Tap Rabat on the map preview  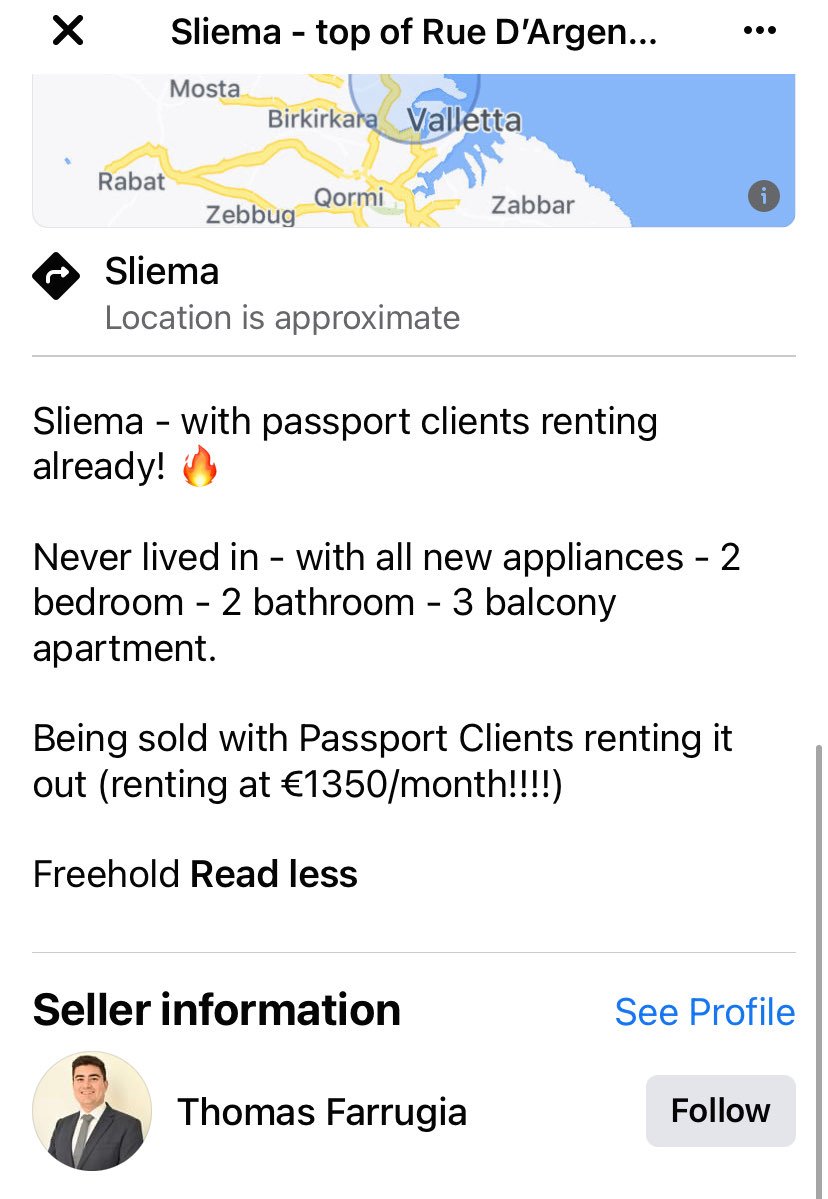pos(132,182)
